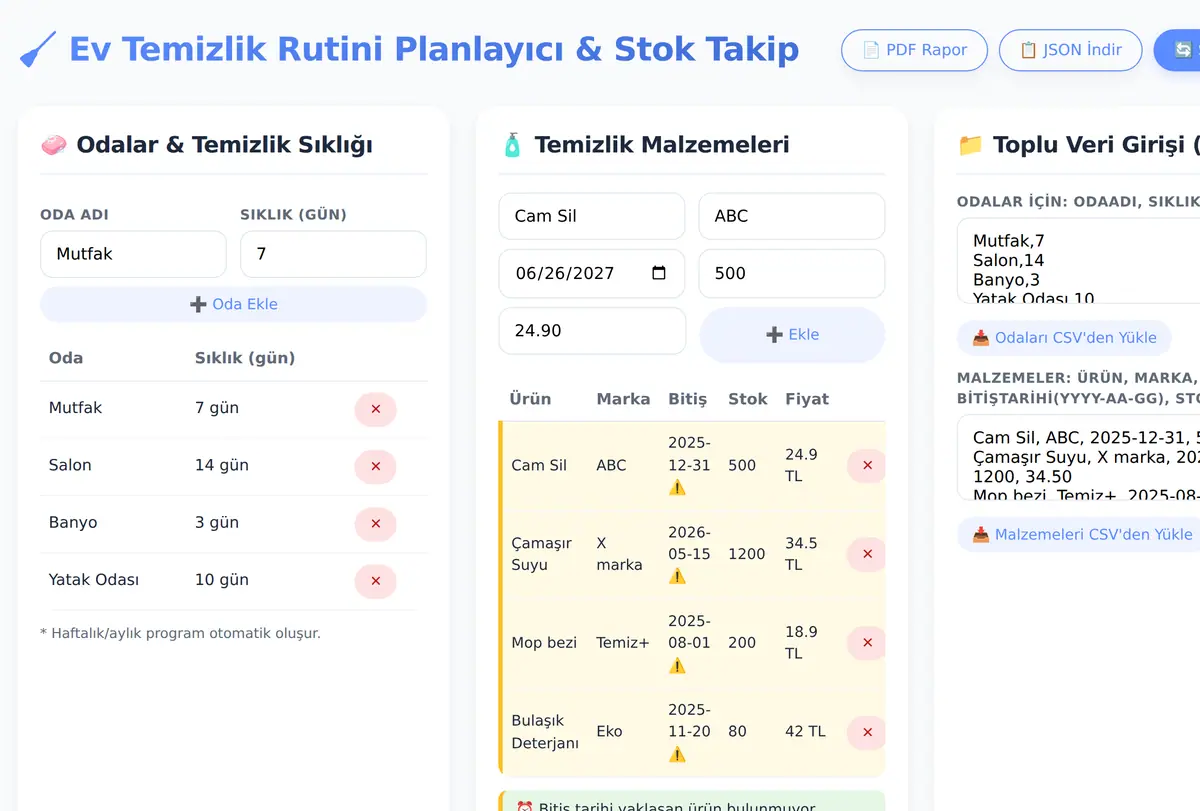Select the 14 gün frequency cell
This screenshot has height=811, width=1200.
click(x=222, y=465)
